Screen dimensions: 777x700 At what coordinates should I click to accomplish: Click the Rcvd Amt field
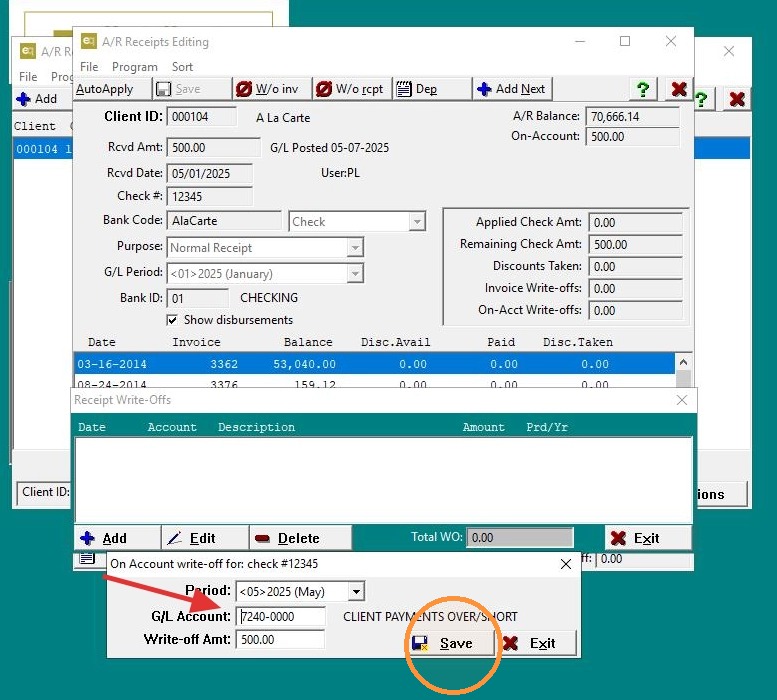214,148
